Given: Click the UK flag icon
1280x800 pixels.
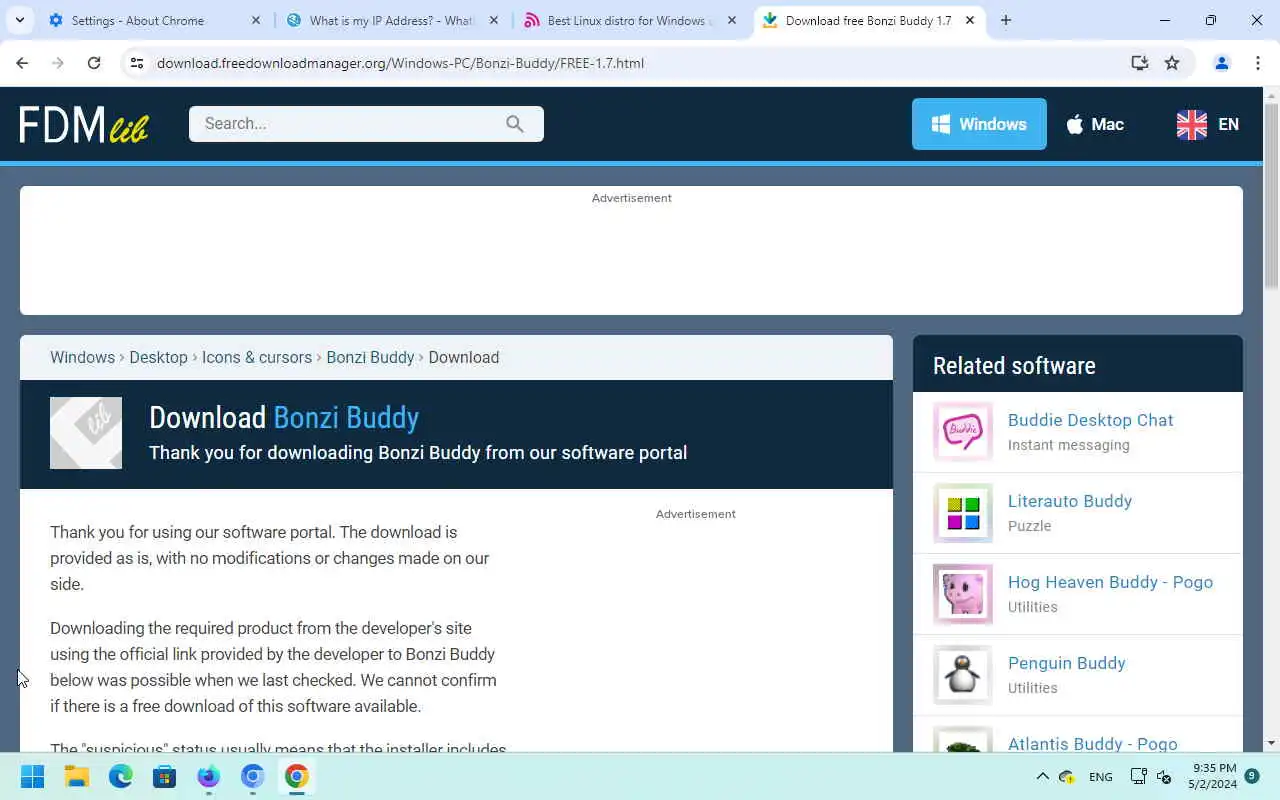Looking at the screenshot, I should (1191, 124).
